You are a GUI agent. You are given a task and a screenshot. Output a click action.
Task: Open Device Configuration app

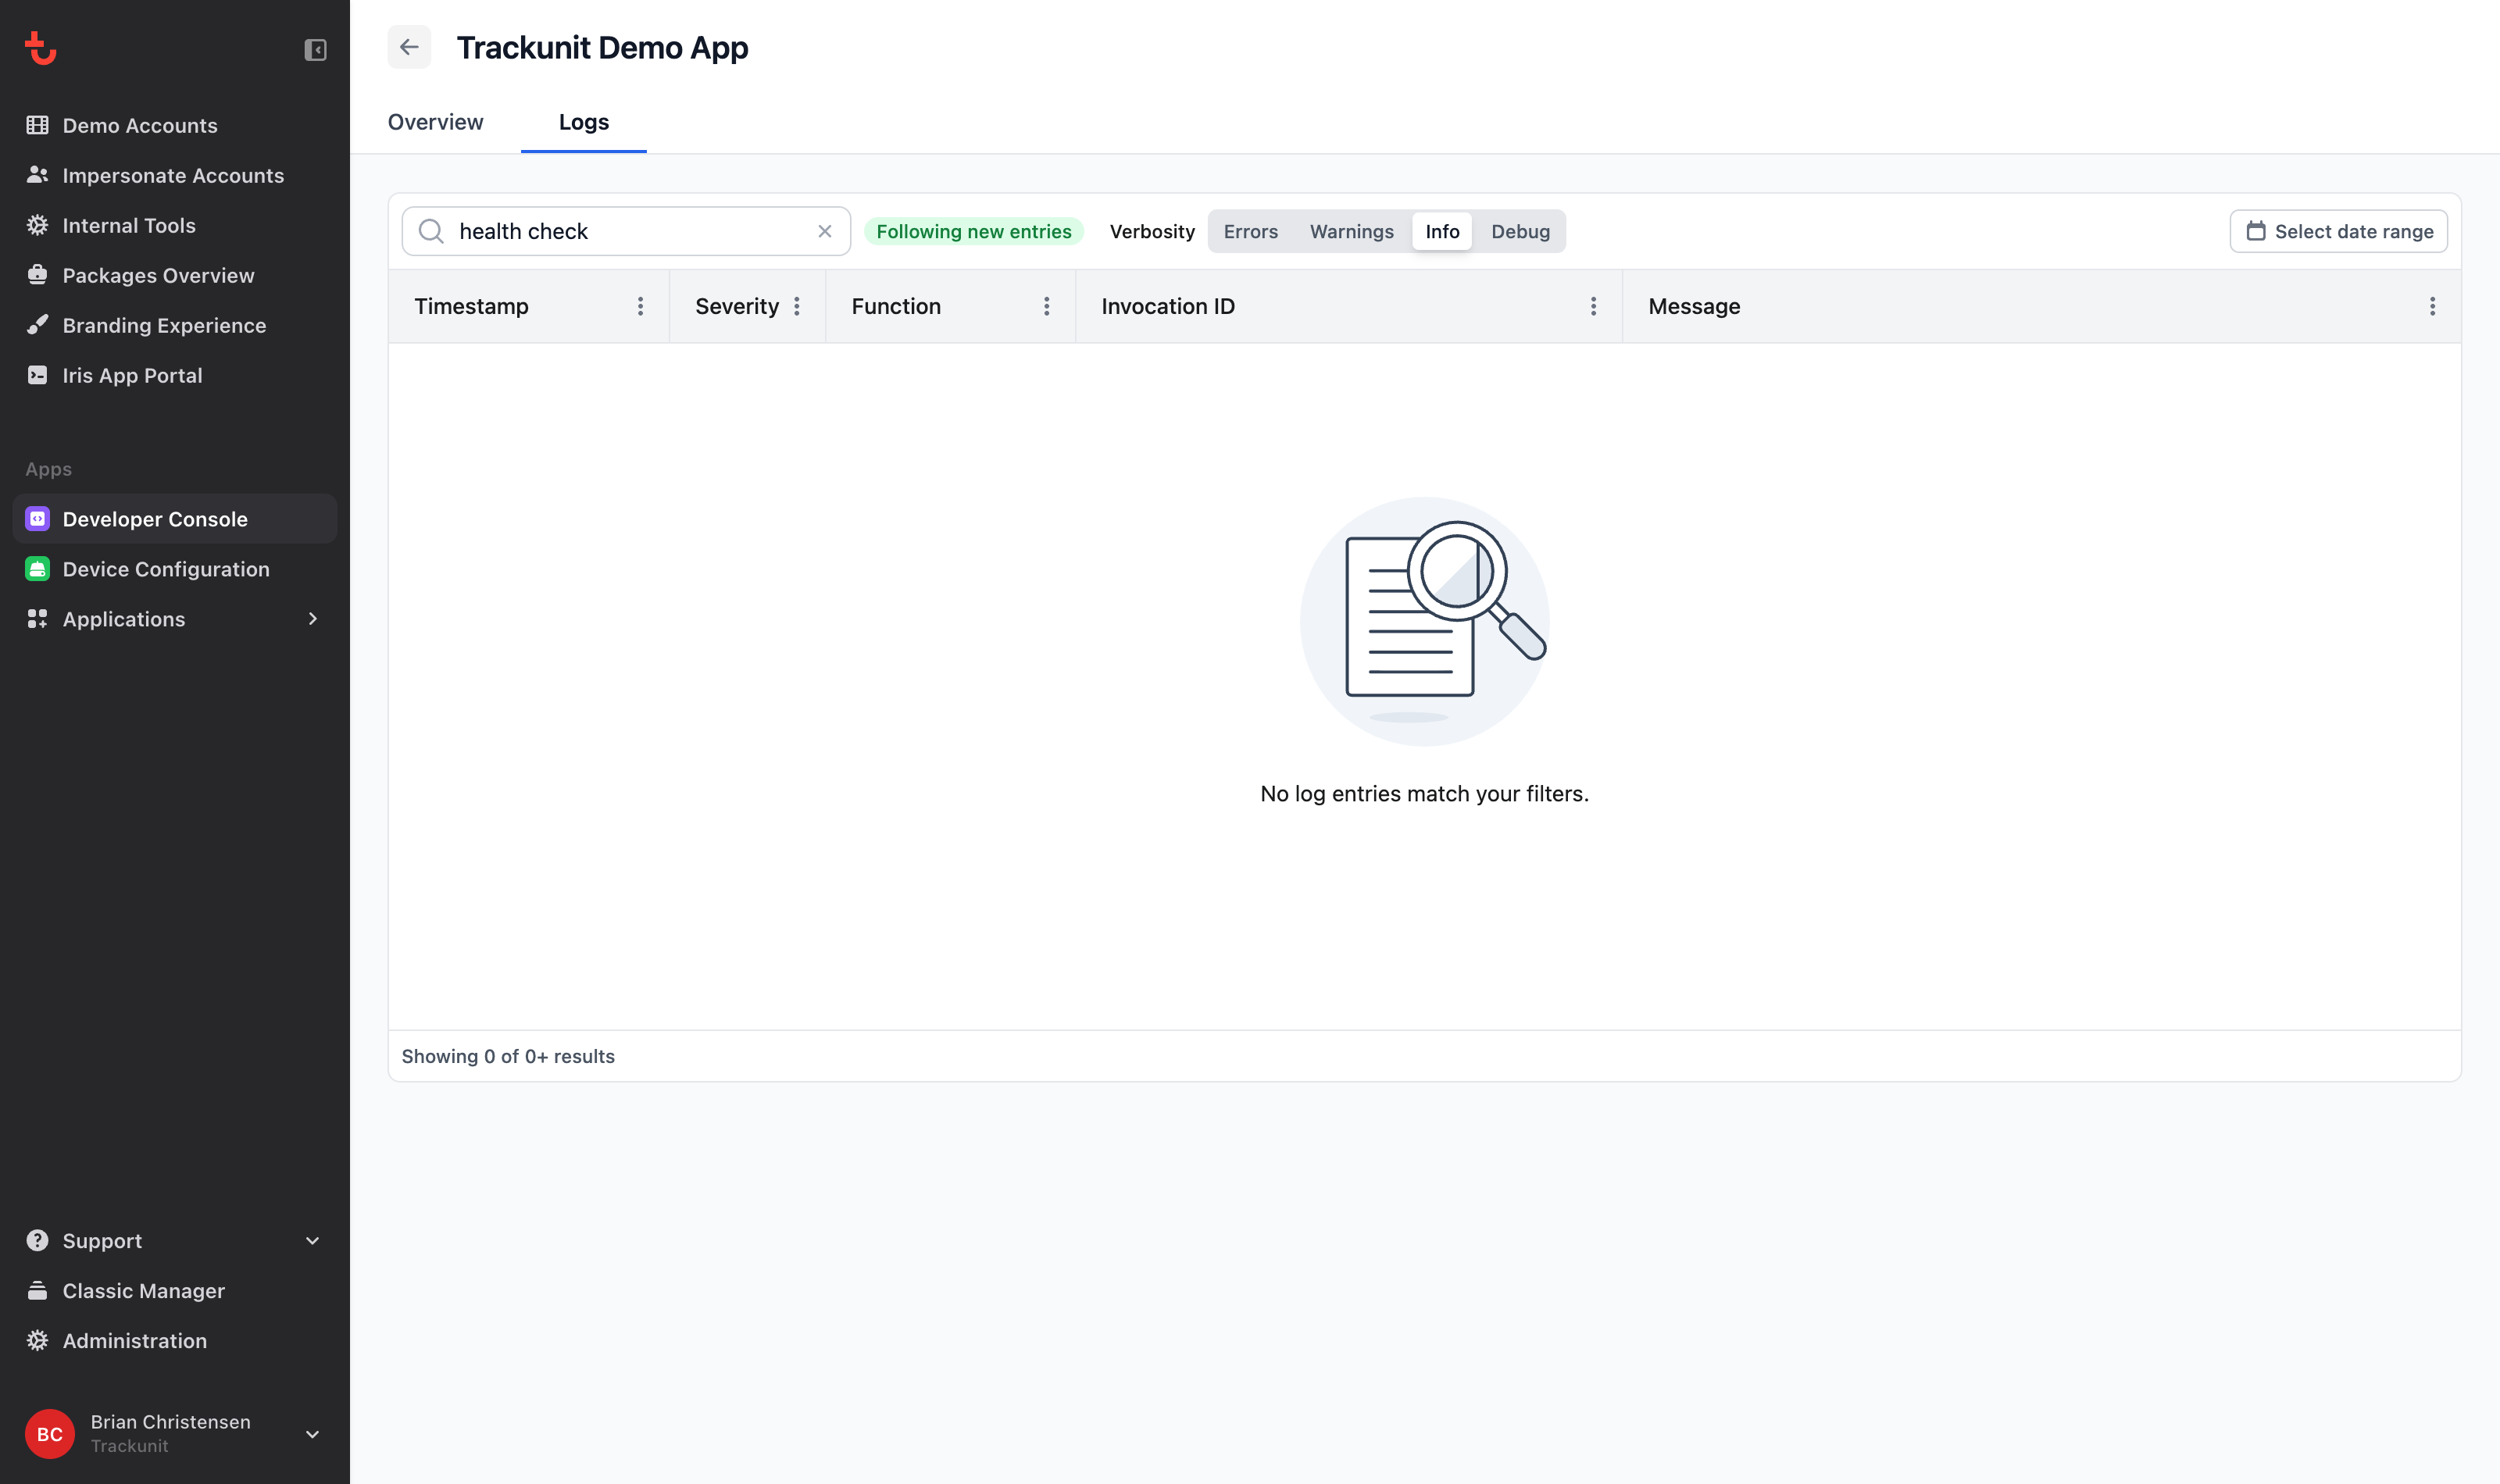point(175,569)
